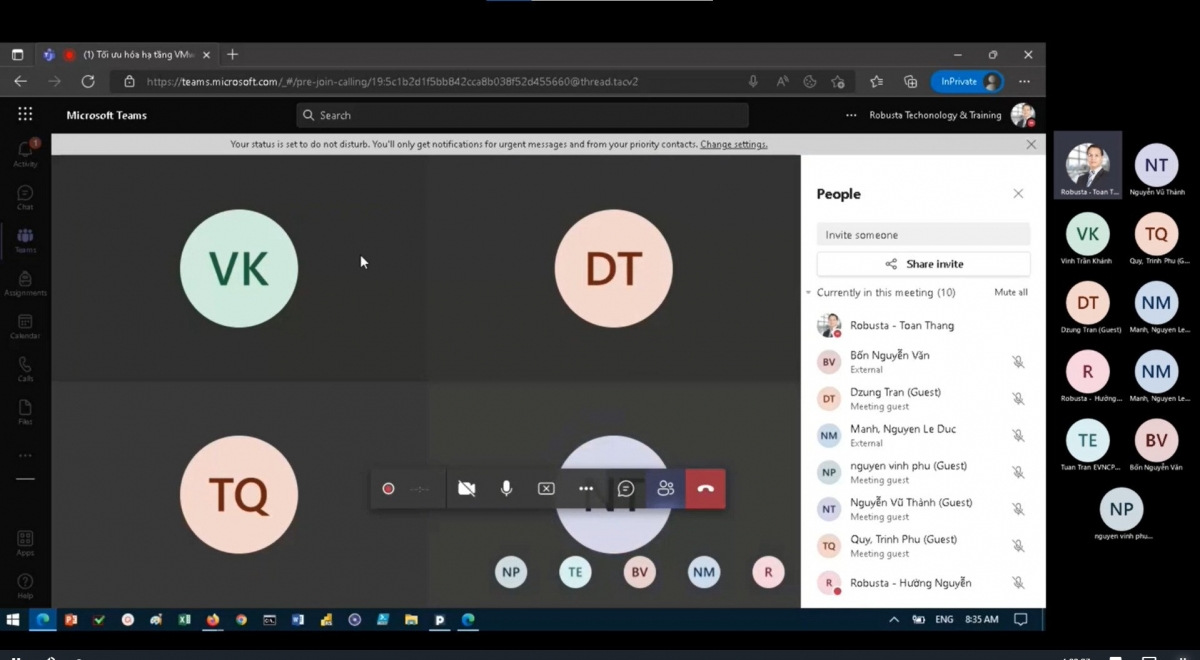1200x660 pixels.
Task: Mute icon next to nguyen vinh phu (Guest)
Action: coord(1018,472)
